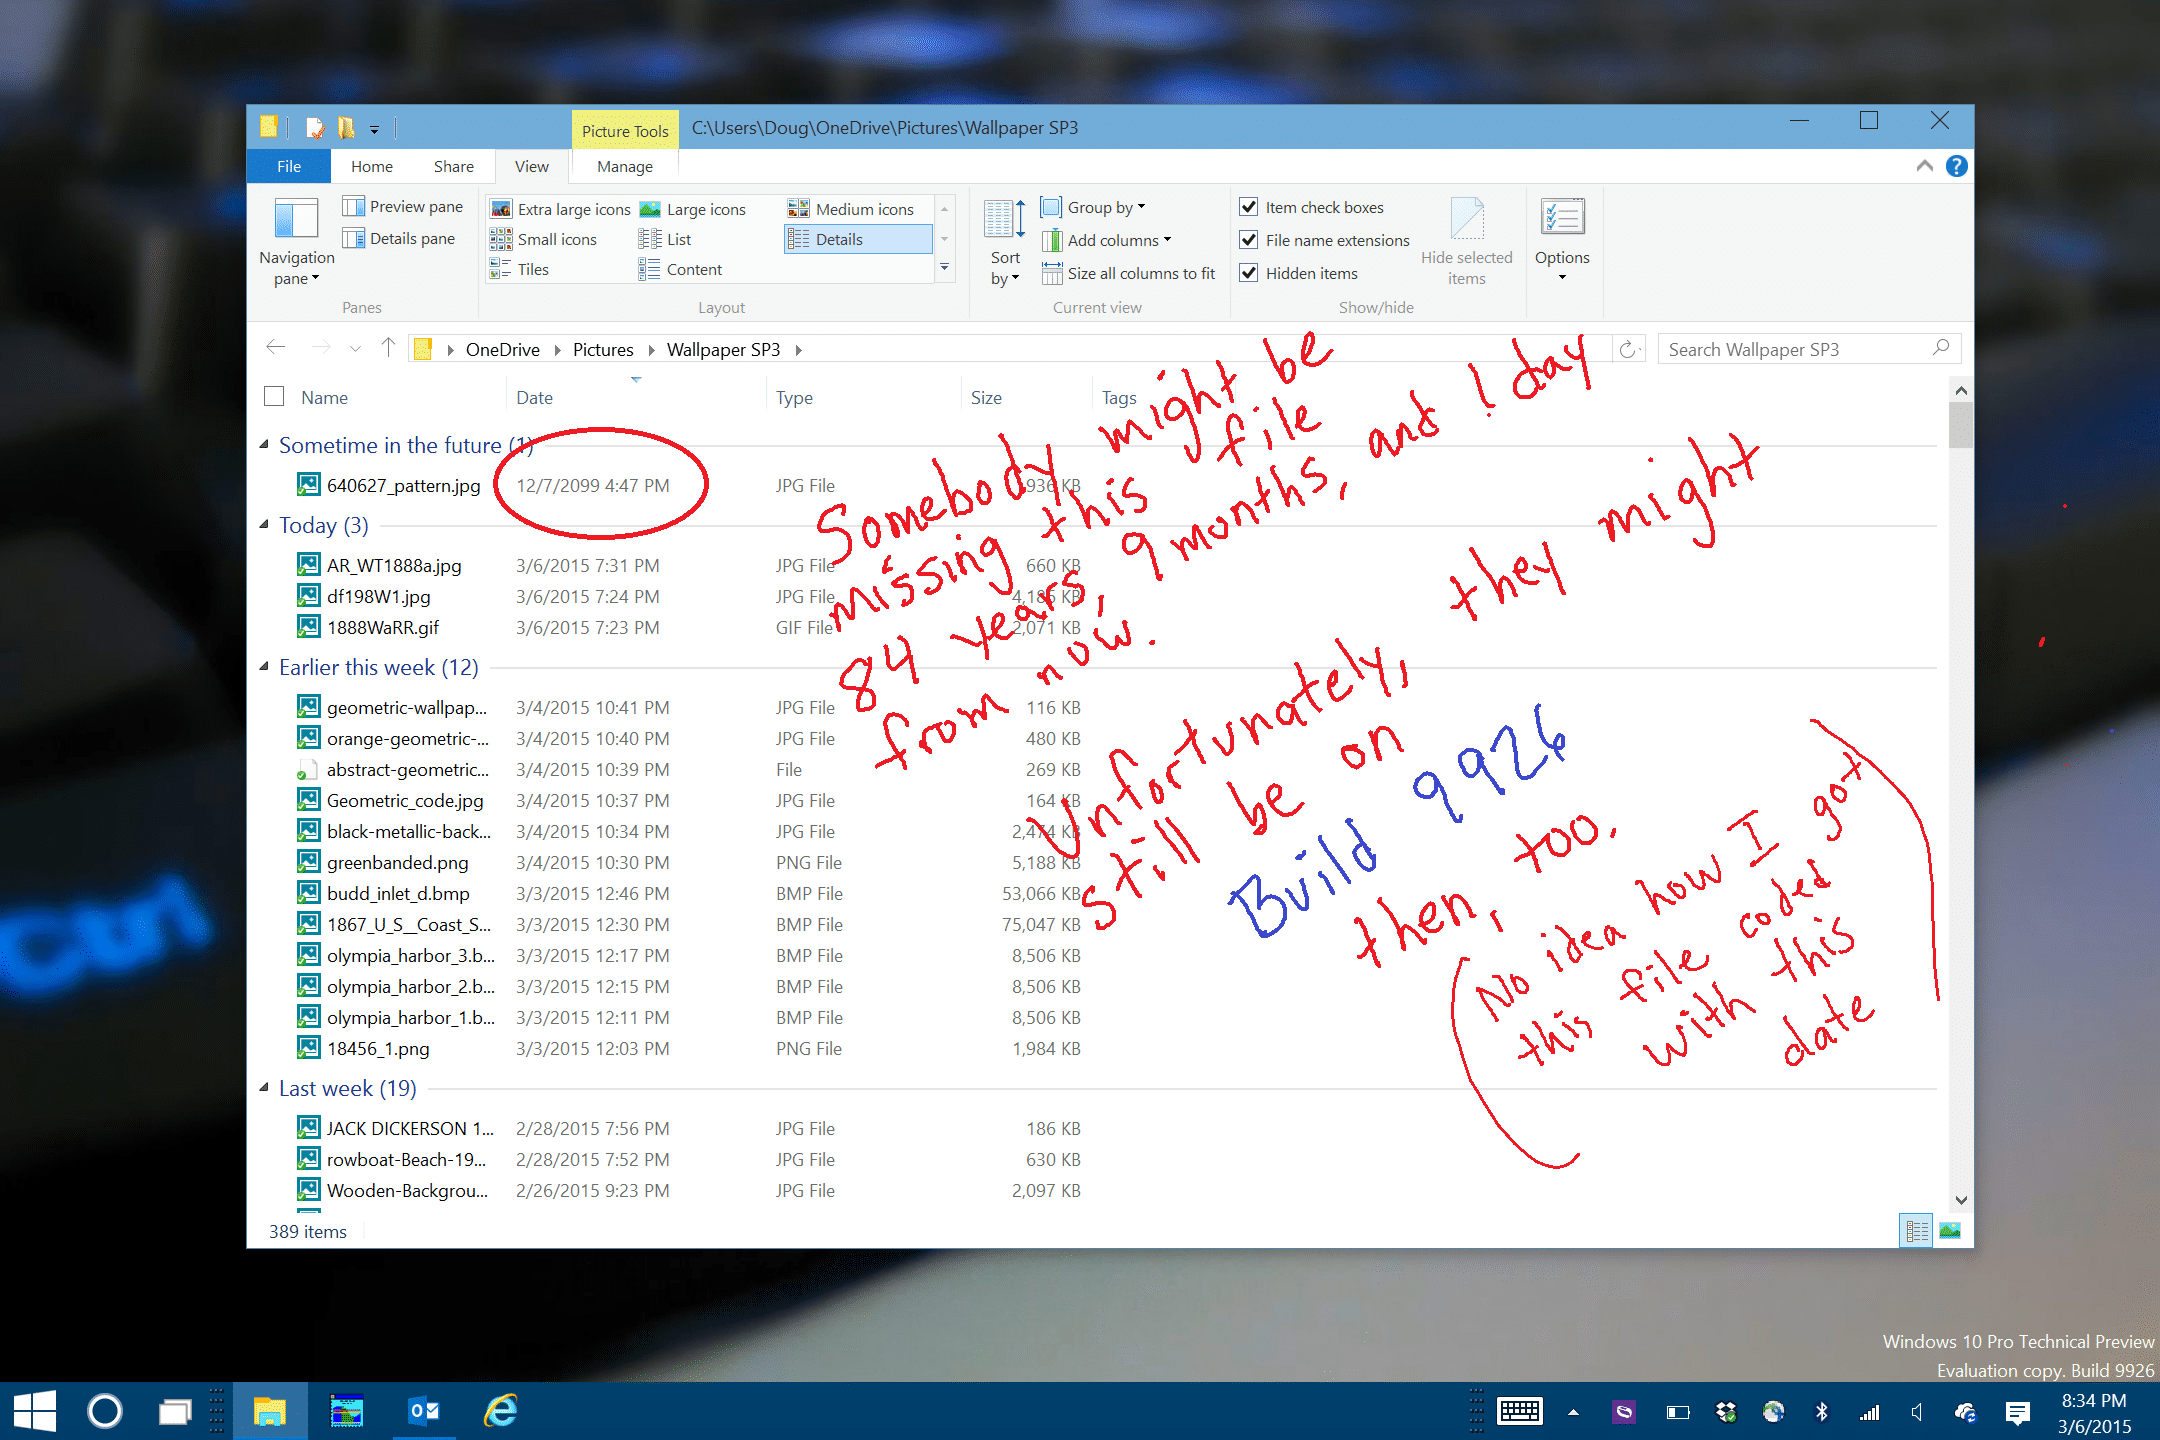Refresh the Wallpaper SP3 folder view
This screenshot has width=2160, height=1440.
point(1628,349)
